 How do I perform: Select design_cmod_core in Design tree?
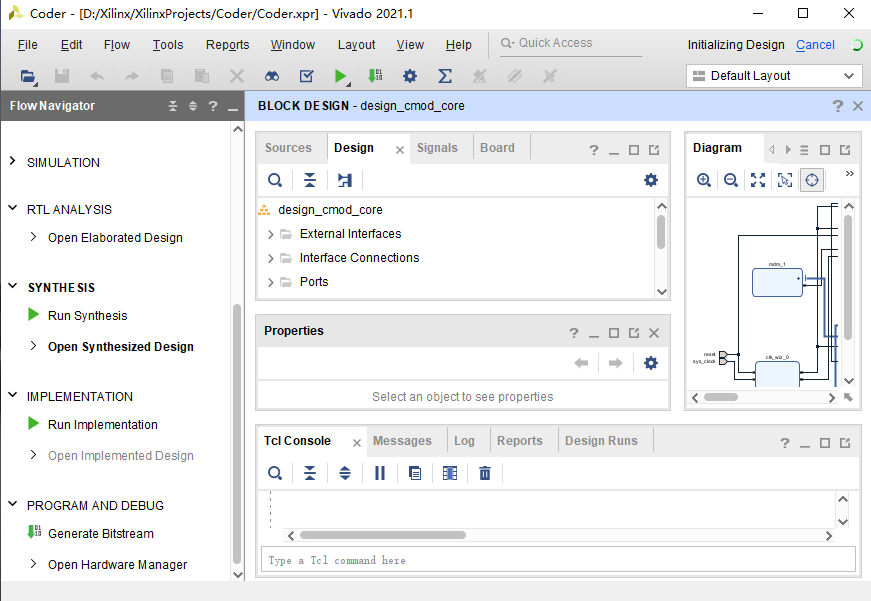(330, 210)
